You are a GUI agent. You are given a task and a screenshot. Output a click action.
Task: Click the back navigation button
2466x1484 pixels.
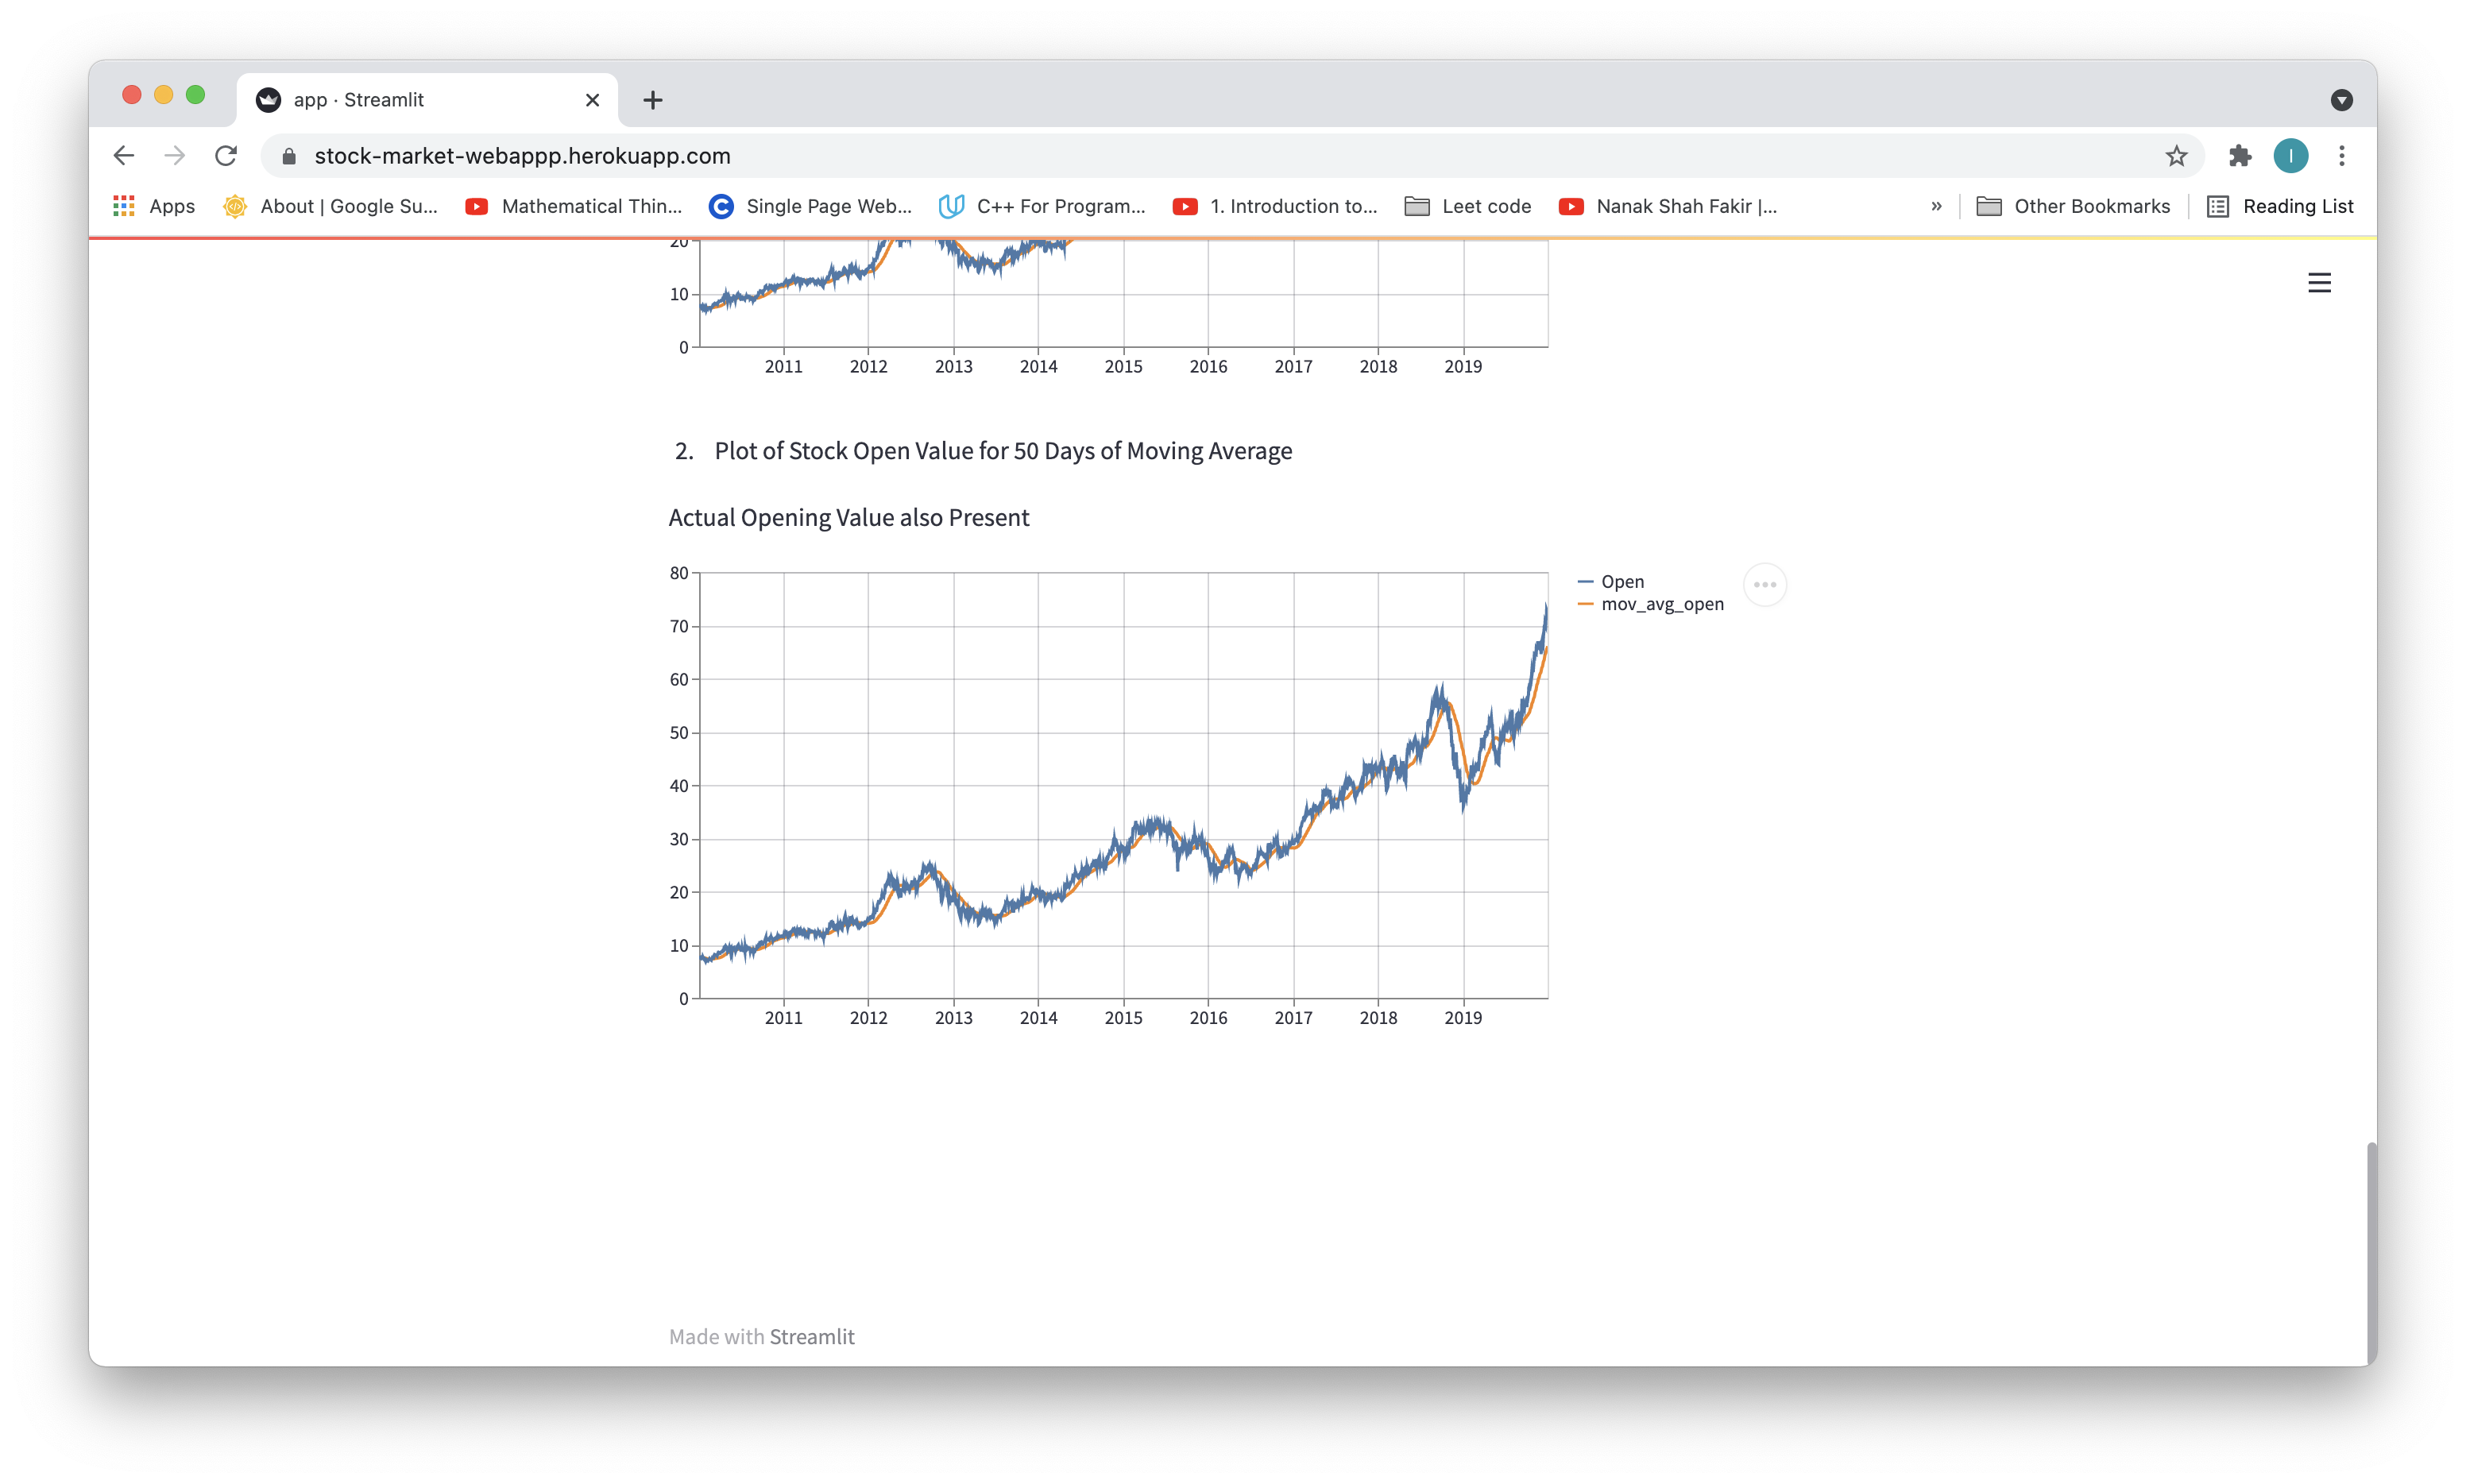tap(123, 155)
